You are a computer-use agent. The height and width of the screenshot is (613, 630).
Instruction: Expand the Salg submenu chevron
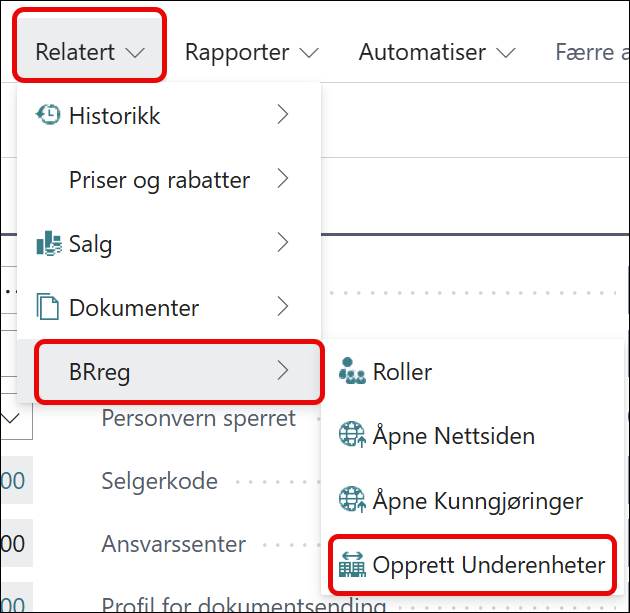(x=283, y=243)
